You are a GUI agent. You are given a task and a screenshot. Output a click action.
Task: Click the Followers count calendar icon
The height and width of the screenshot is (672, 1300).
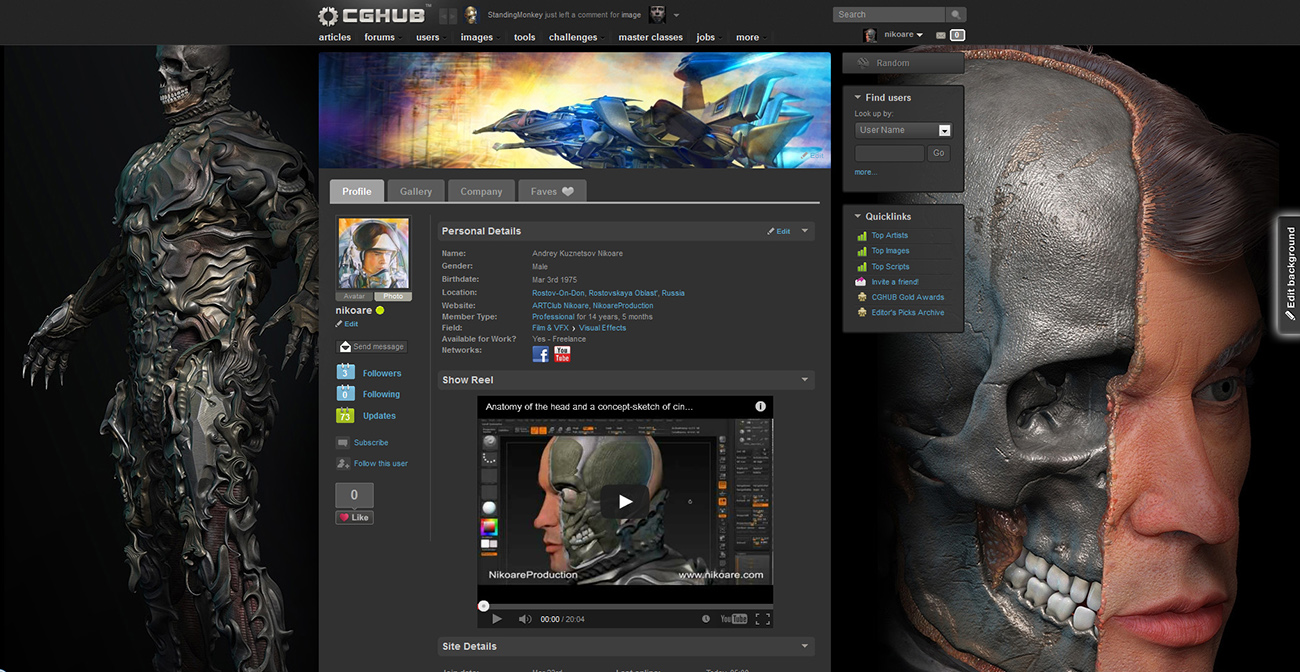pos(345,373)
